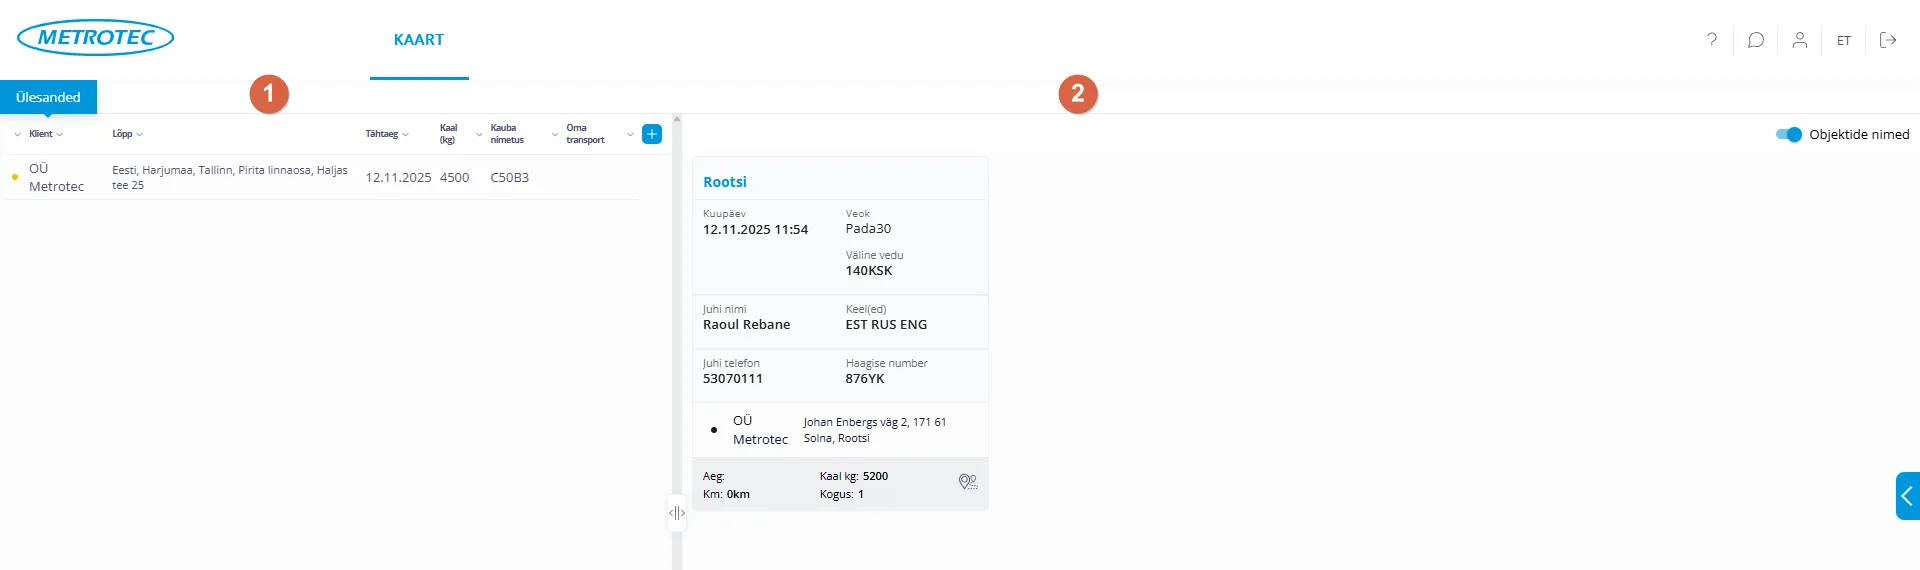Open the Lõpp column dropdown
The height and width of the screenshot is (570, 1920).
pos(127,134)
